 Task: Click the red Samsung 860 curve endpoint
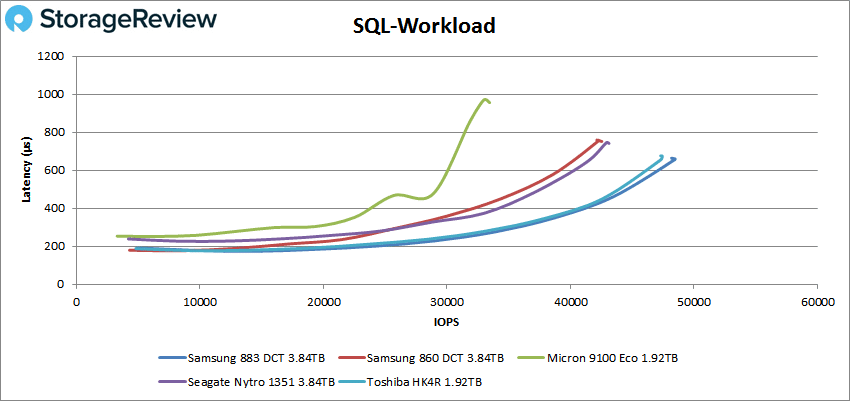coord(600,140)
